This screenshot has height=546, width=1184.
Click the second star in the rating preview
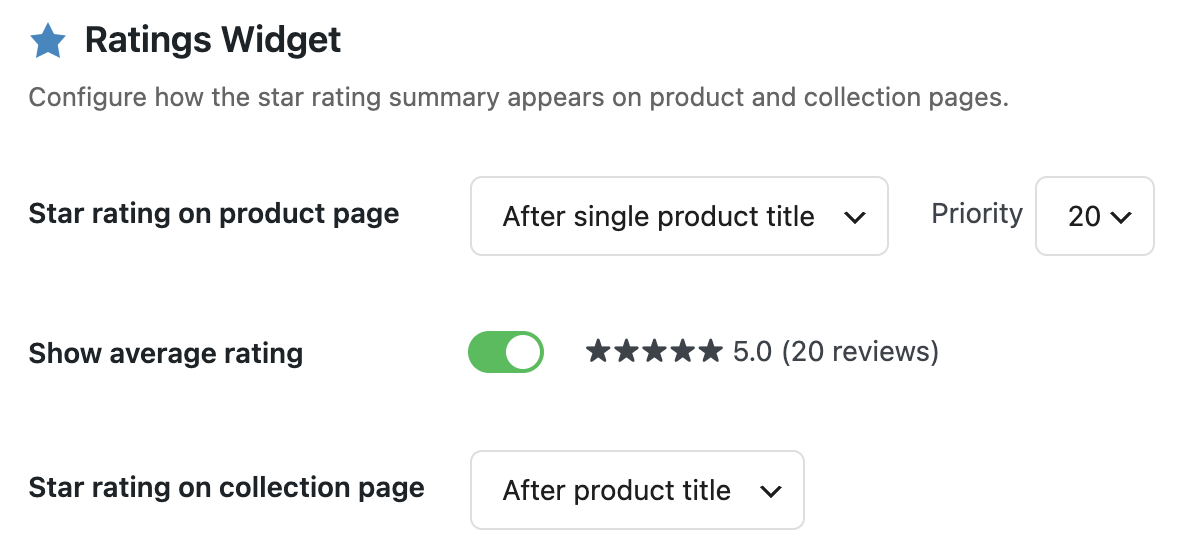coord(626,351)
